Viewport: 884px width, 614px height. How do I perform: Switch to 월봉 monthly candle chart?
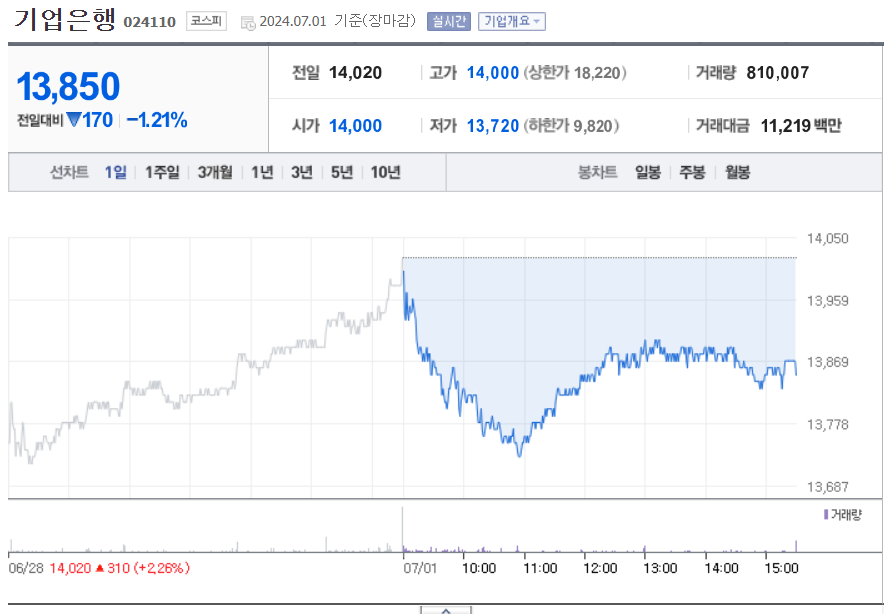tap(737, 172)
